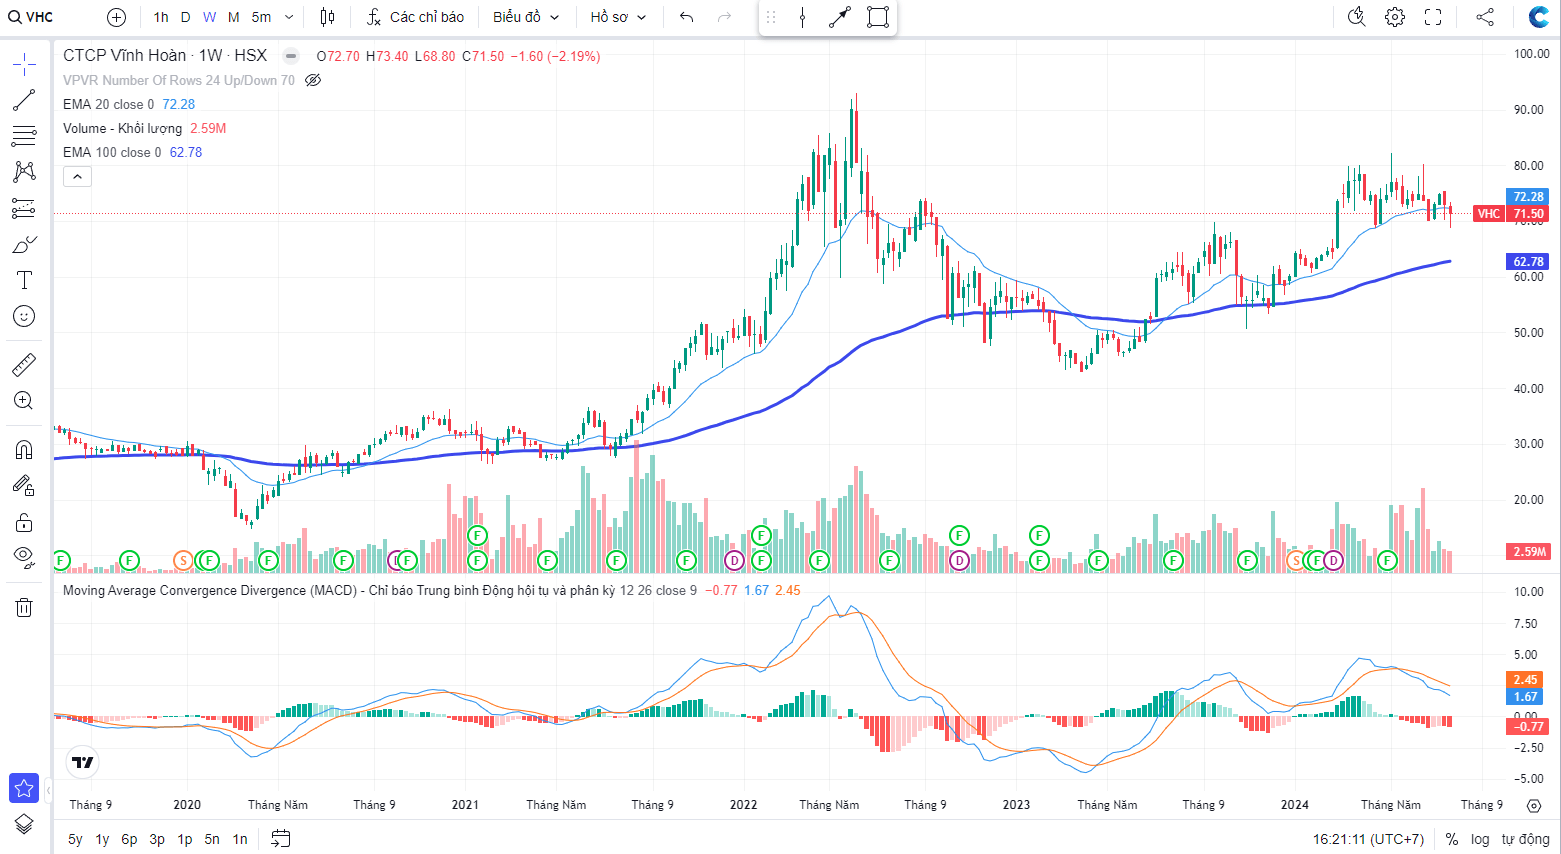Viewport: 1561px width, 854px height.
Task: Toggle log scale
Action: click(1480, 839)
